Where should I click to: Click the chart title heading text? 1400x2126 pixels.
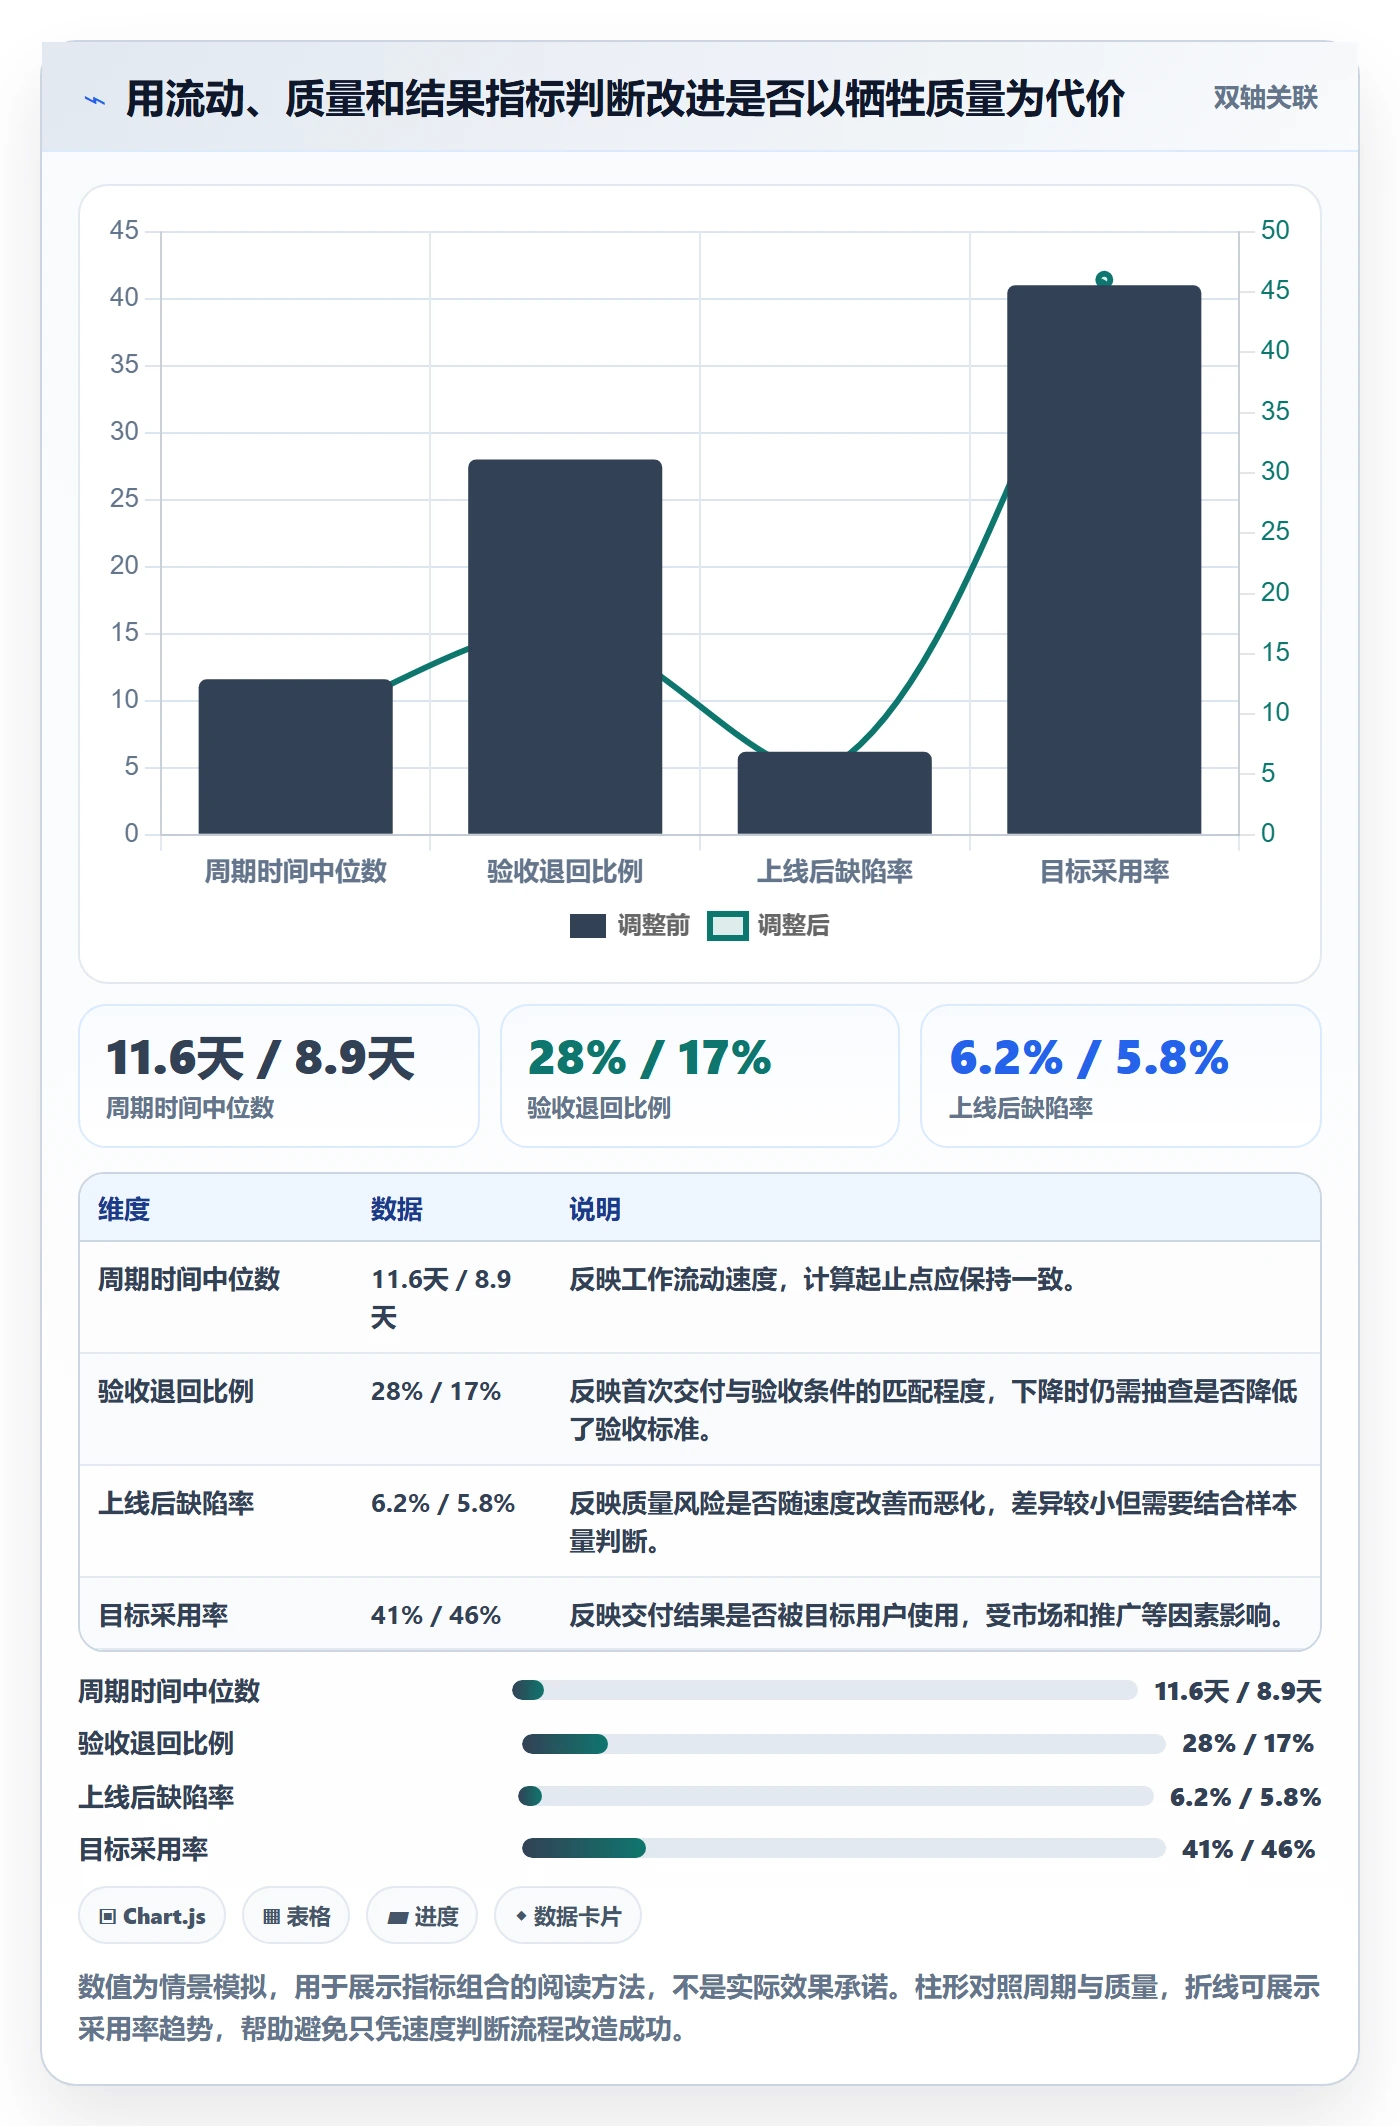pyautogui.click(x=625, y=99)
